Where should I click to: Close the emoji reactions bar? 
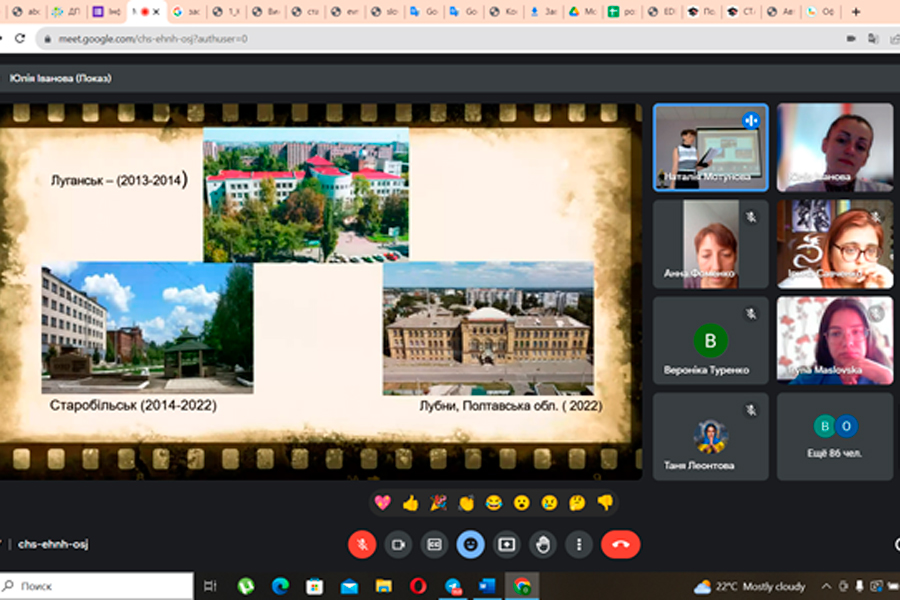point(470,544)
